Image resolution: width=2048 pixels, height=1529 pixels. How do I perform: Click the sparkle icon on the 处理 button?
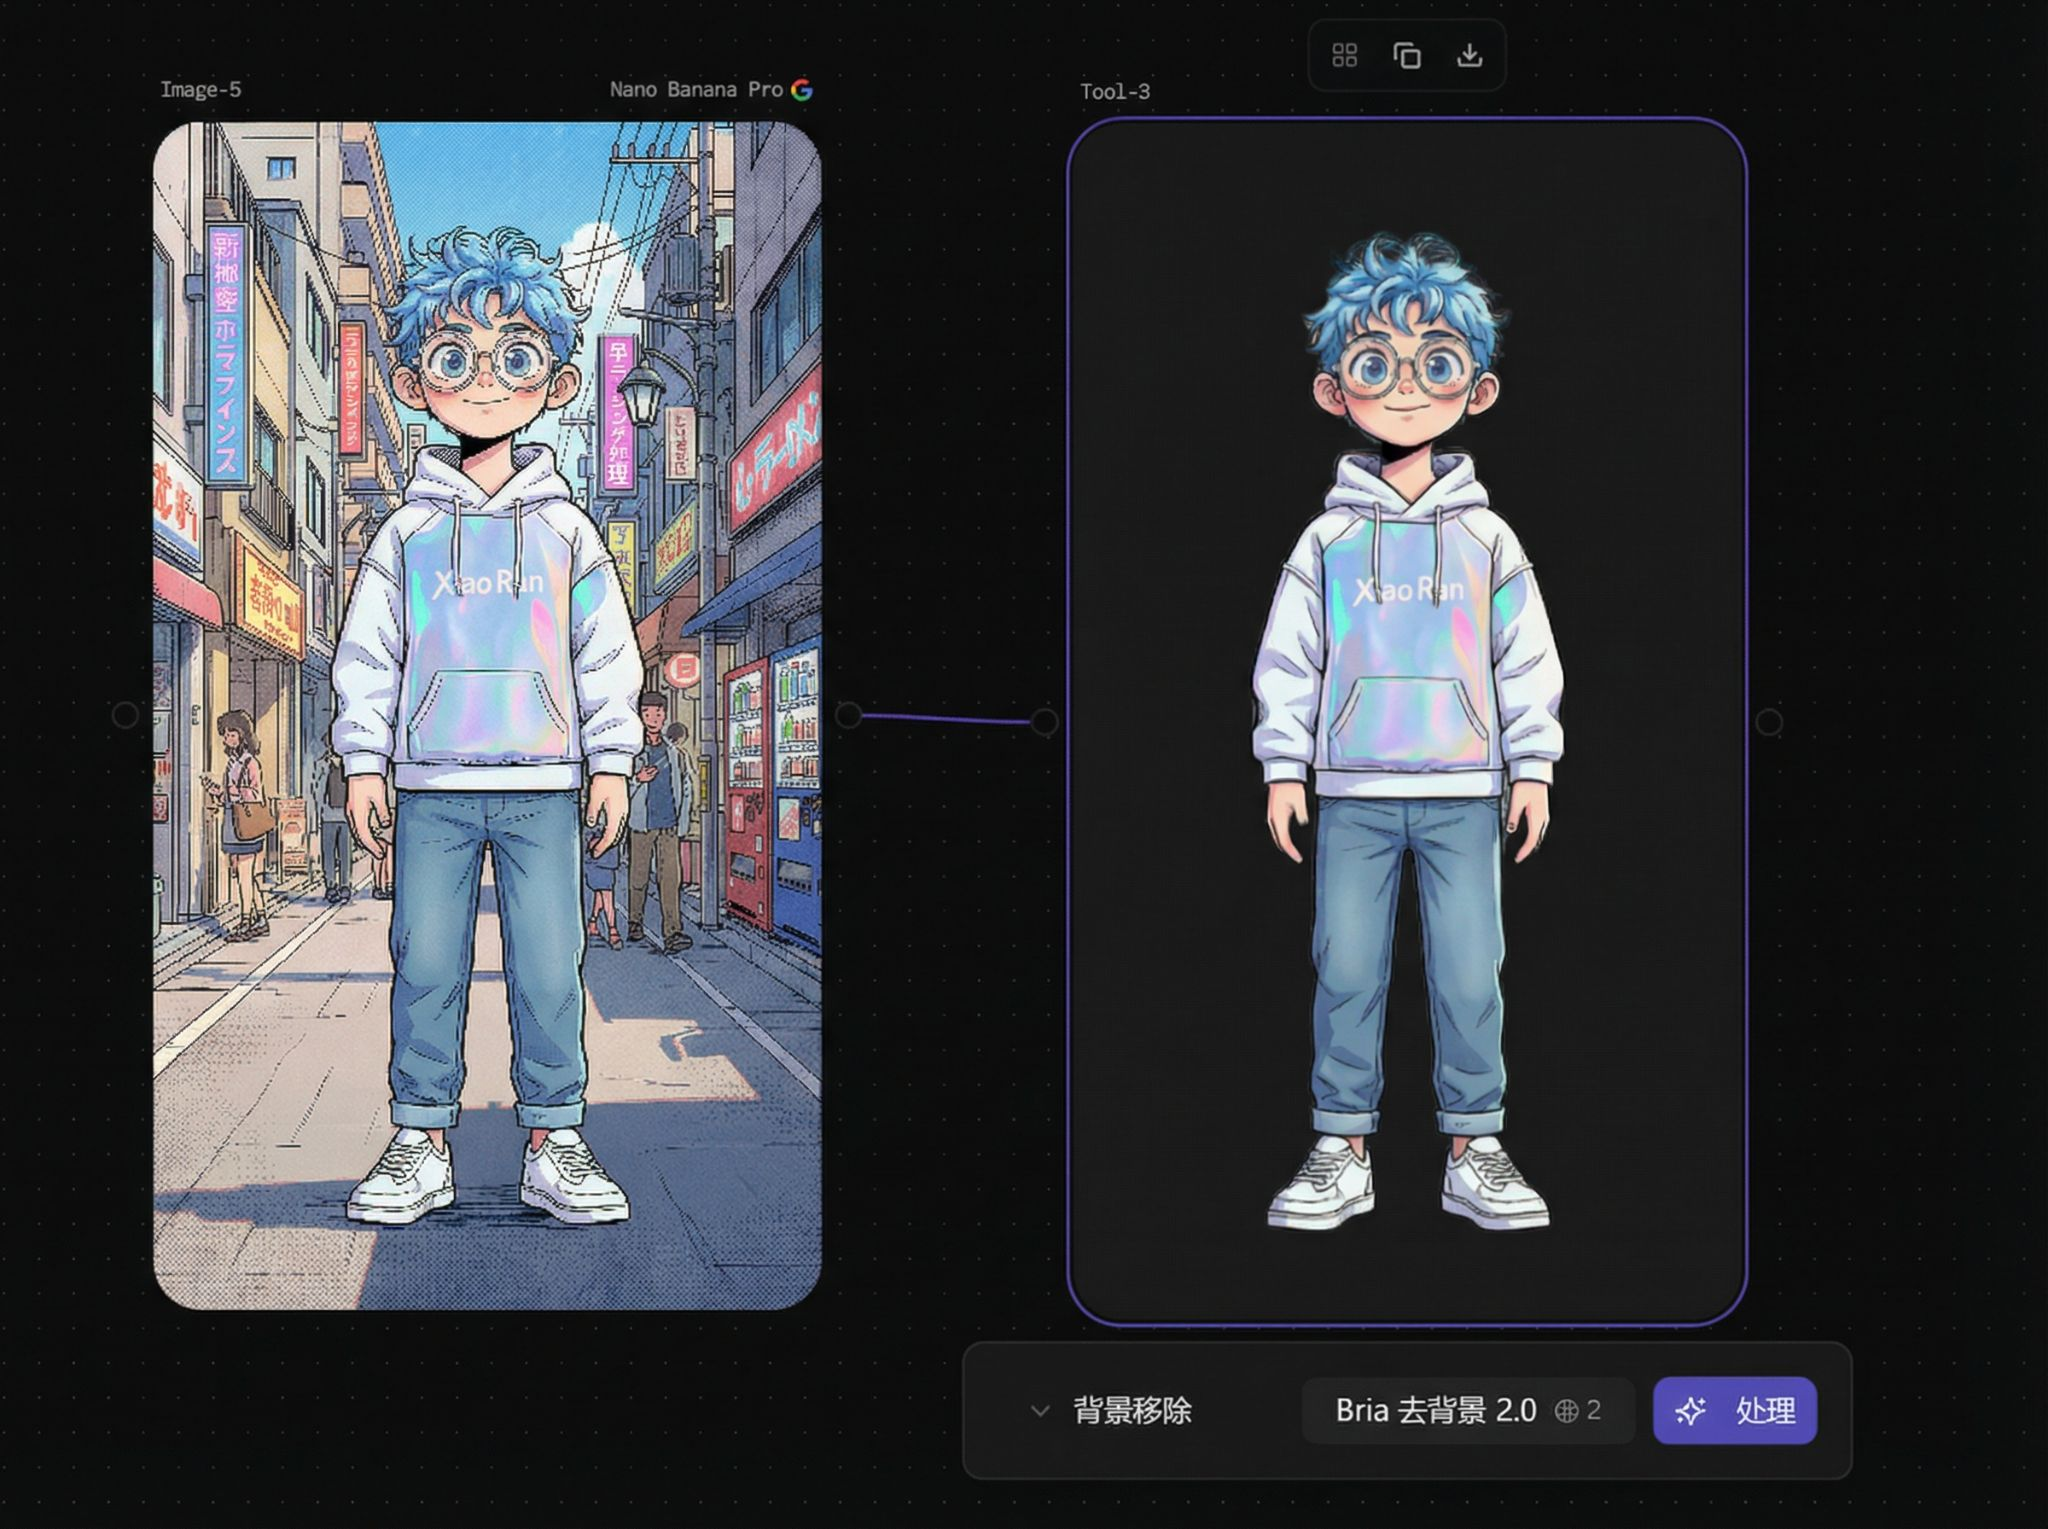tap(1690, 1412)
